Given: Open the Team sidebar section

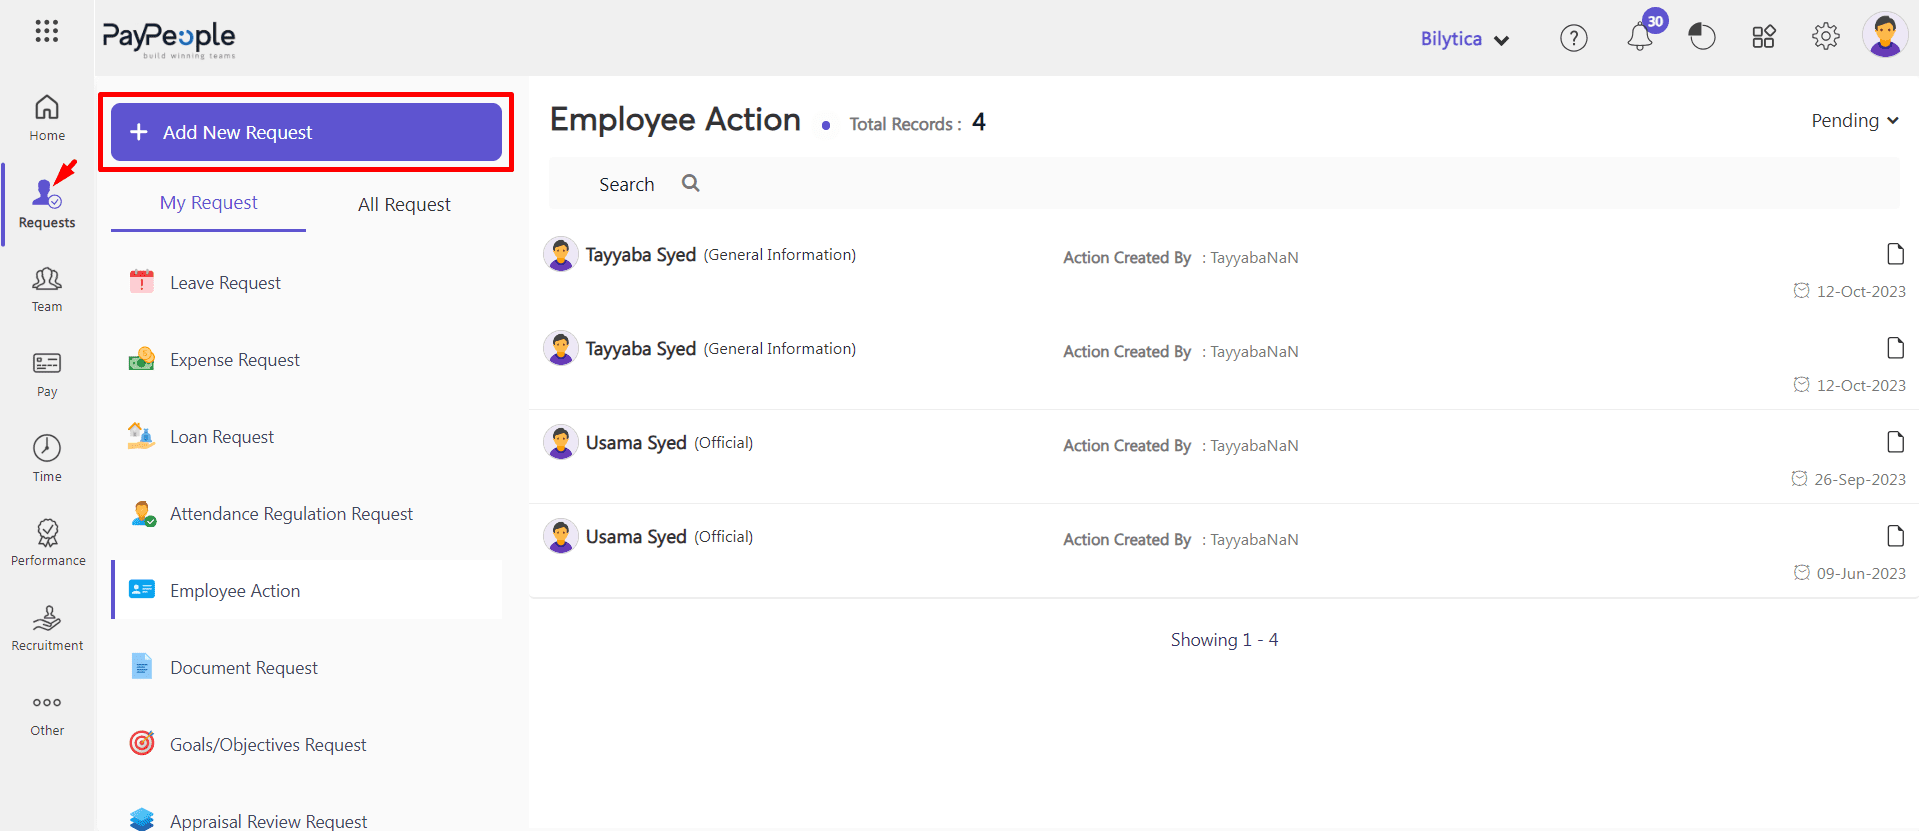Looking at the screenshot, I should pyautogui.click(x=47, y=289).
